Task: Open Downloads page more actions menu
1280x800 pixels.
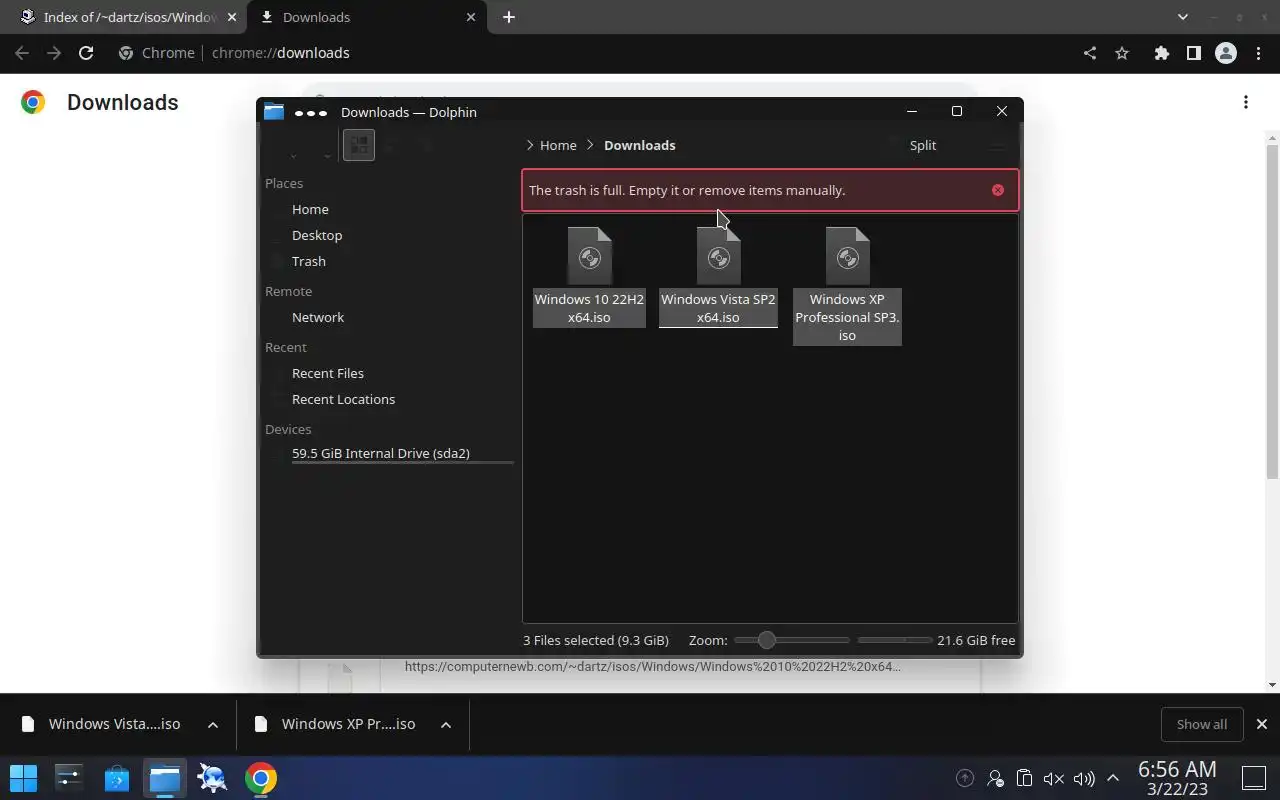Action: coord(1246,102)
